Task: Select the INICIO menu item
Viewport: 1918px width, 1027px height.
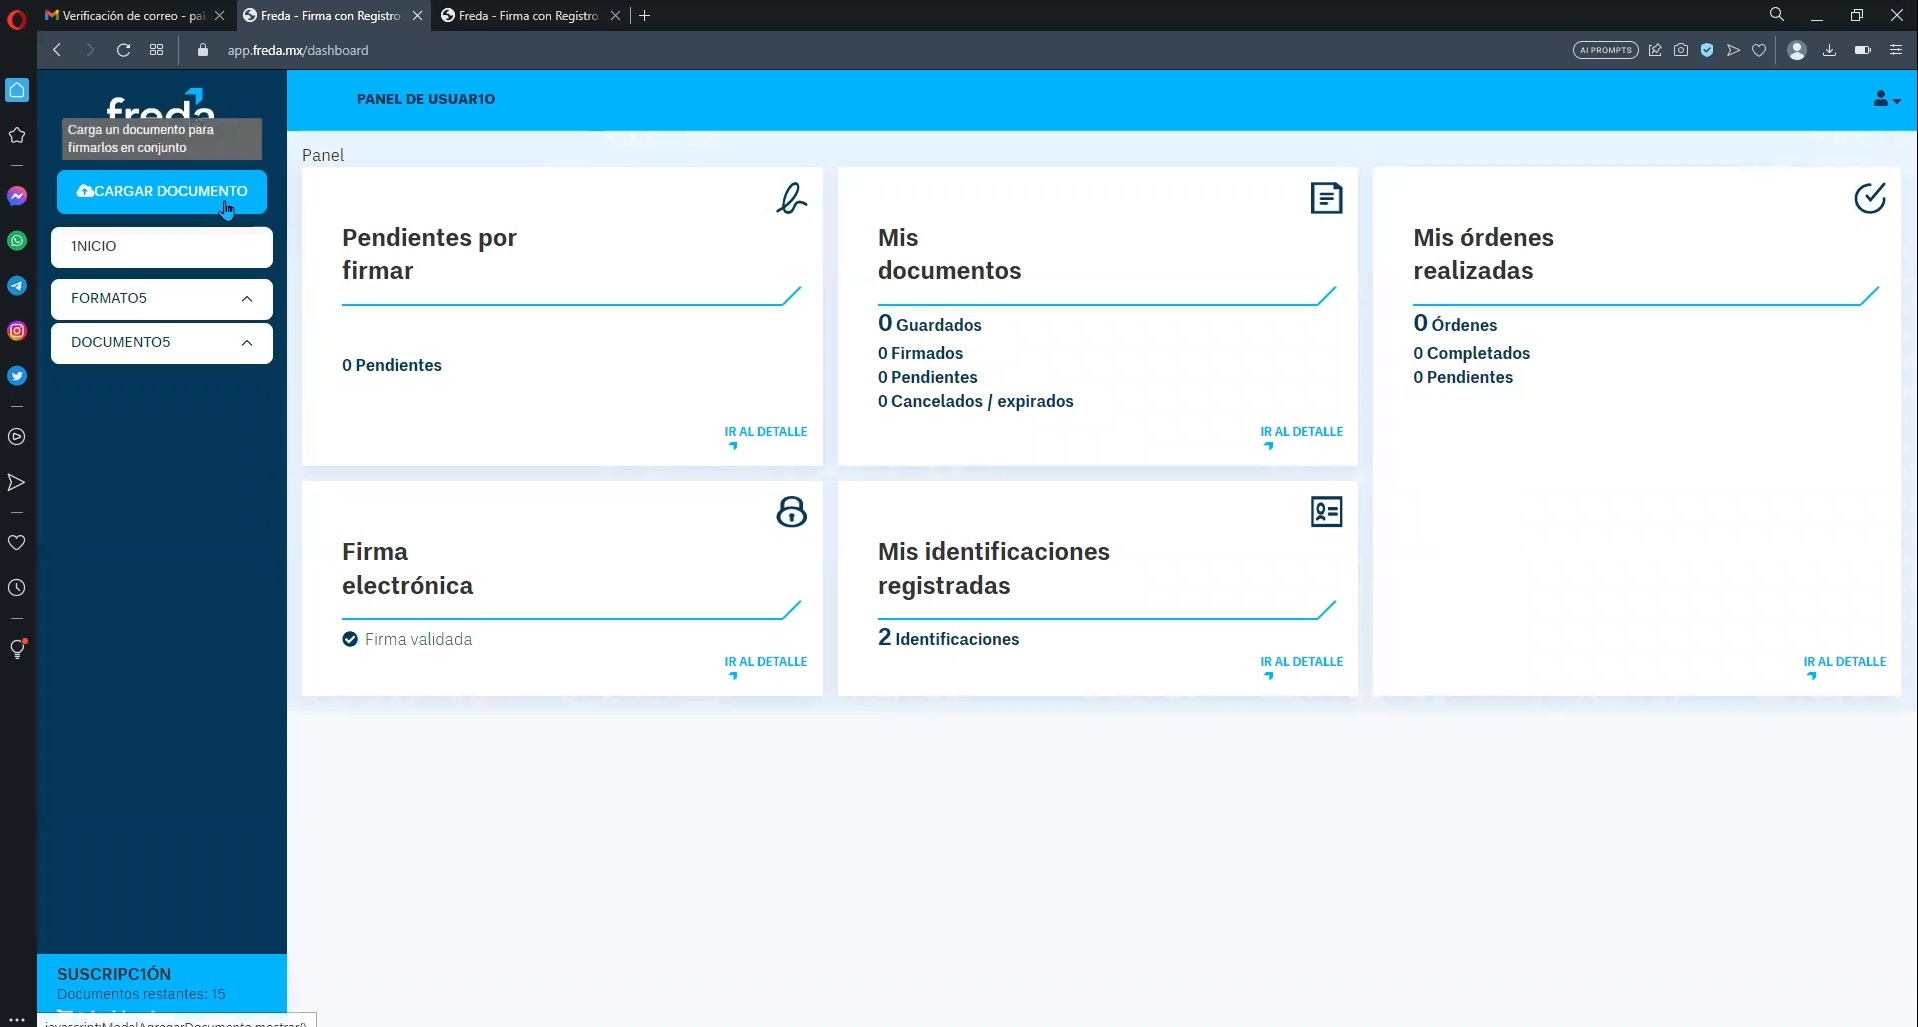Action: tap(161, 247)
